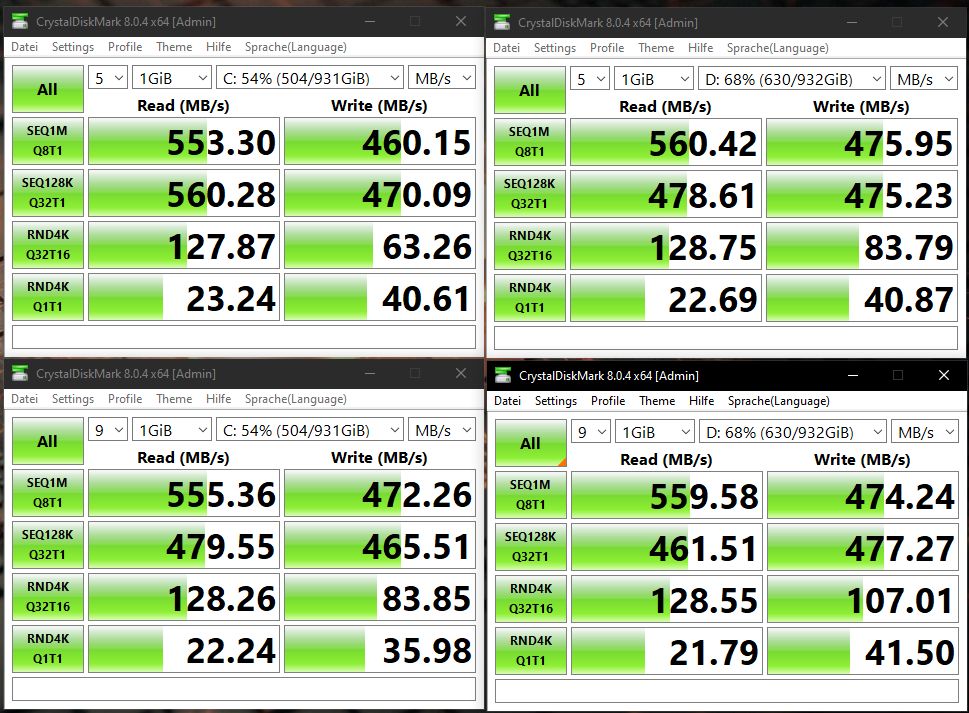
Task: Run RND4K Q1T1 test in 9-run C: window
Action: click(x=48, y=649)
